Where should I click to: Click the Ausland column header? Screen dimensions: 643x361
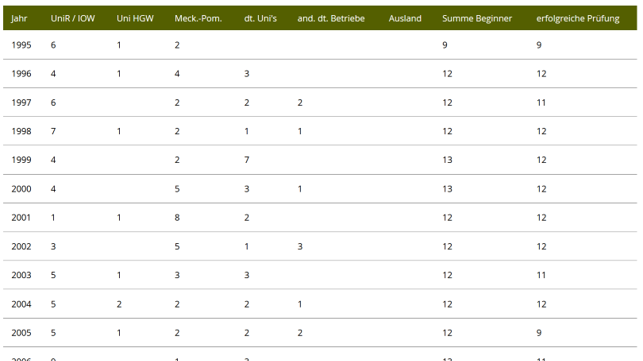point(405,18)
